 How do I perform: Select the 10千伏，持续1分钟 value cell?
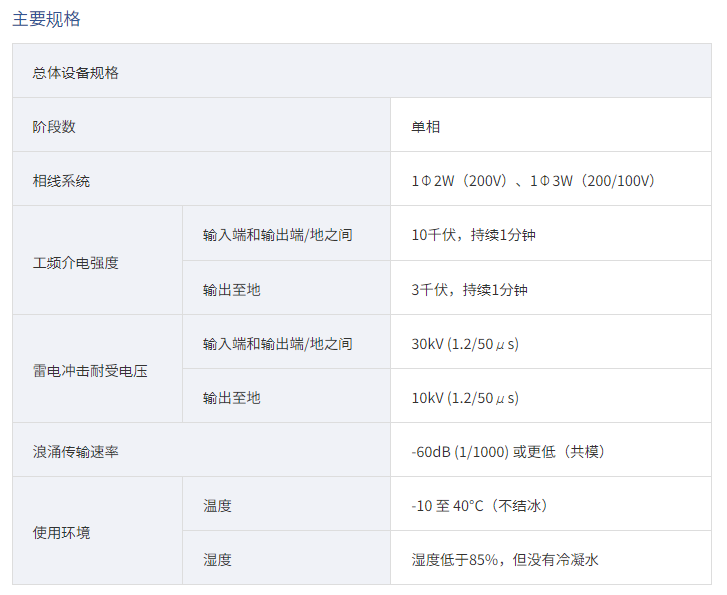(469, 235)
